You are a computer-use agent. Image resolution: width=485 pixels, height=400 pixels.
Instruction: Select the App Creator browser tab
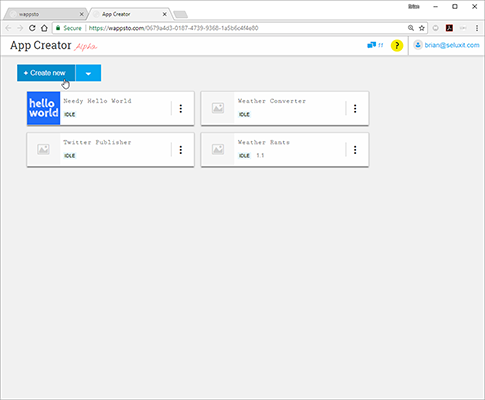(131, 14)
